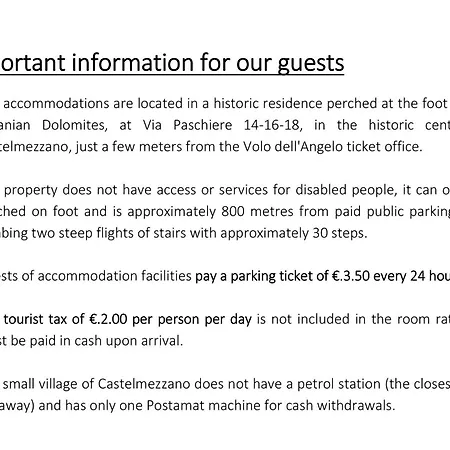This screenshot has height=450, width=450.
Task: Click the words 'petrol station'
Action: (339, 384)
